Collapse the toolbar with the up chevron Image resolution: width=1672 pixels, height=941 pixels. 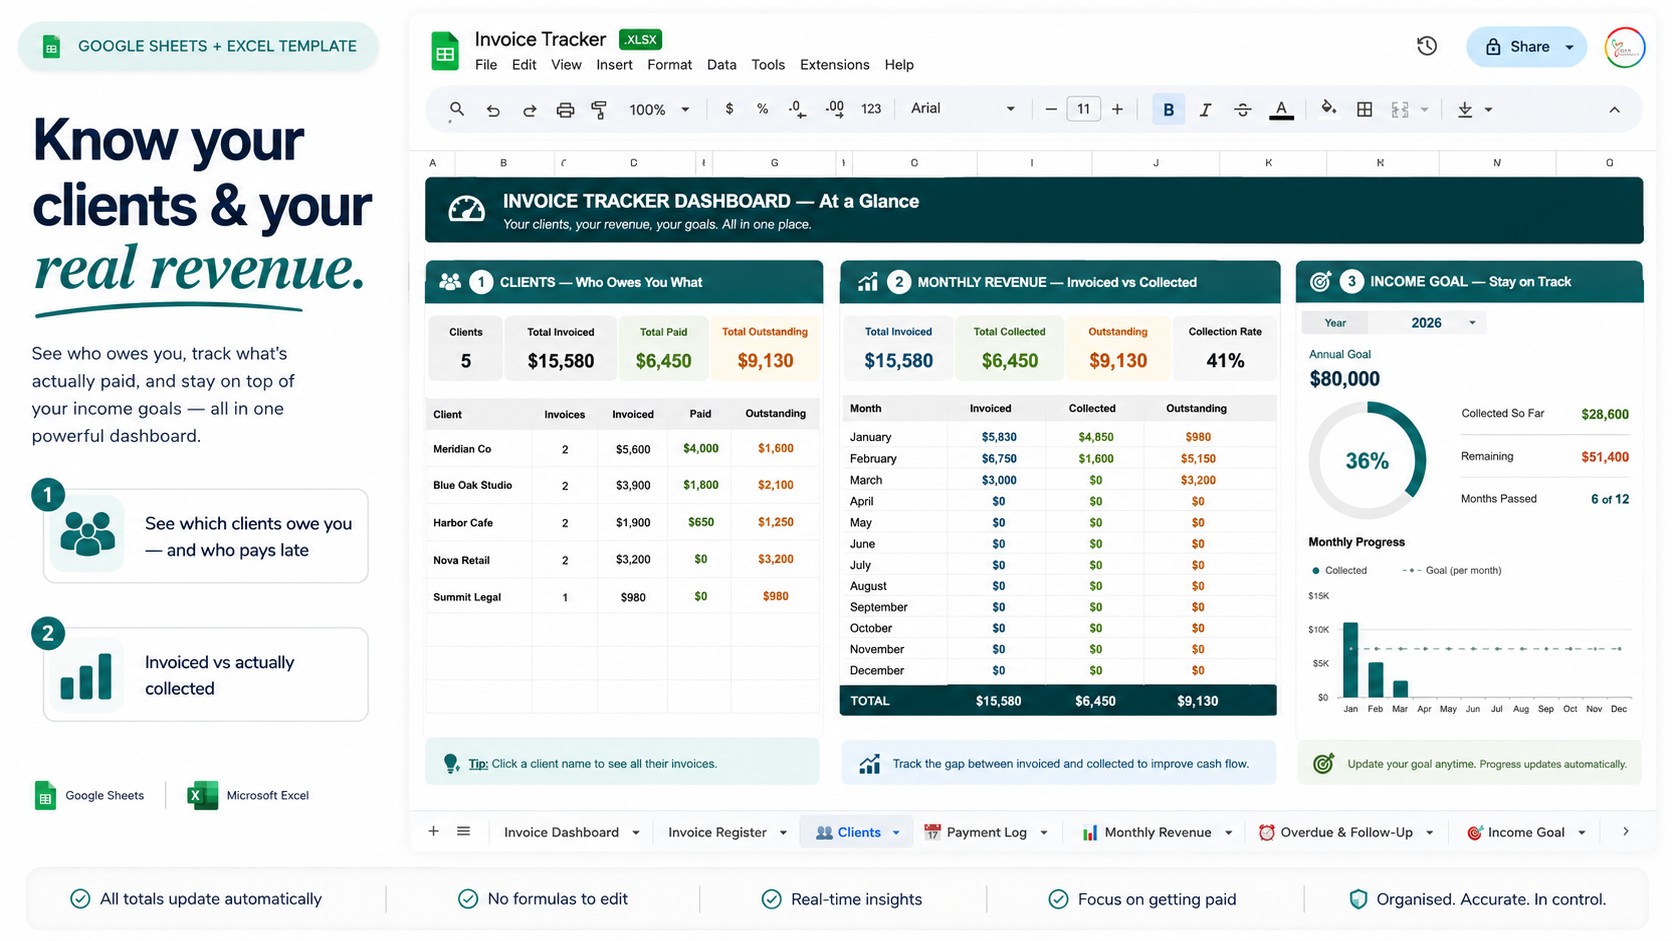(1614, 110)
